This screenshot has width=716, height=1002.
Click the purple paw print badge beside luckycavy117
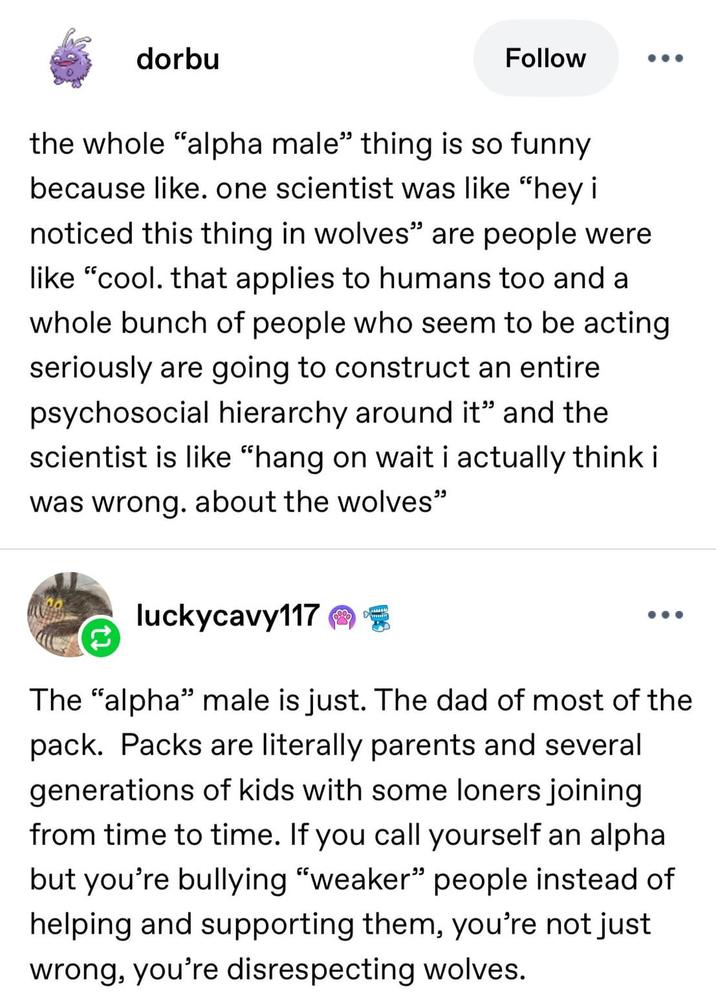coord(344,617)
